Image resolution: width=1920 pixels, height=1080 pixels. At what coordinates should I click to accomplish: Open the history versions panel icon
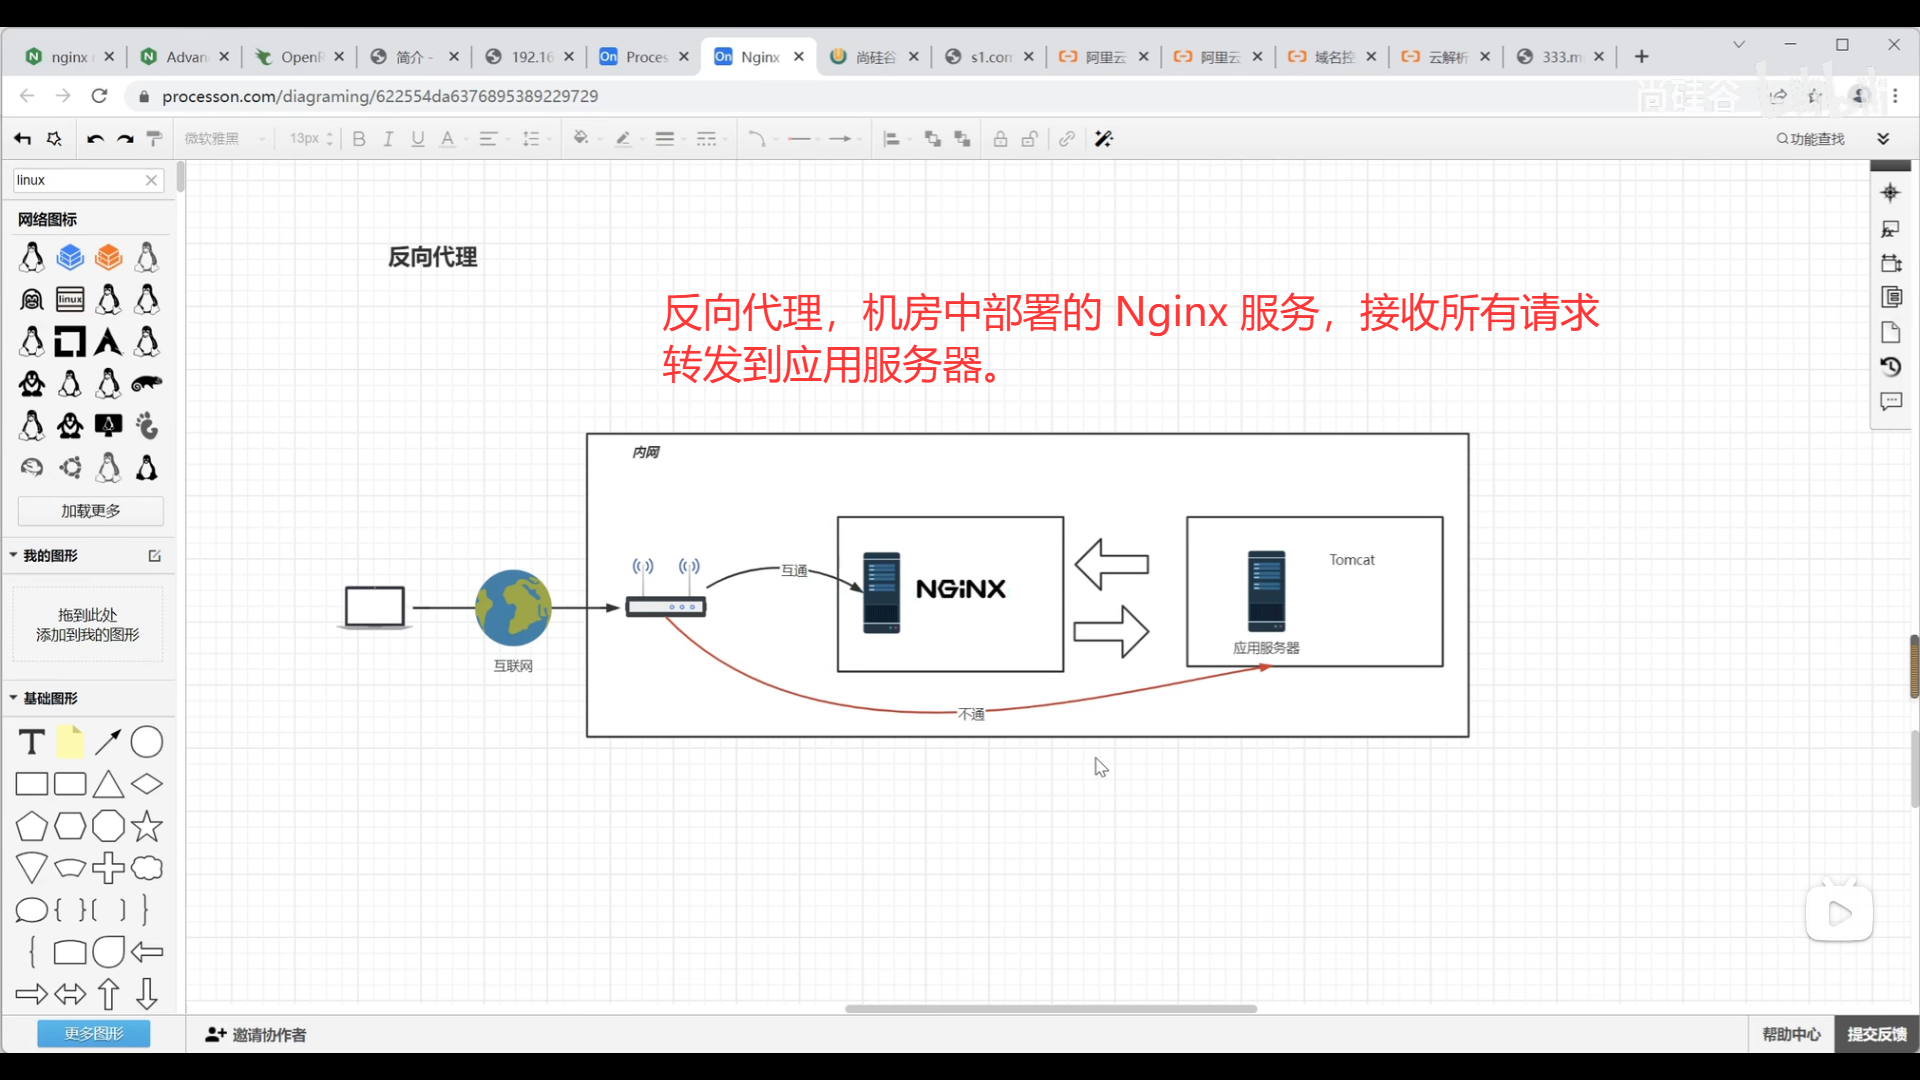1890,367
